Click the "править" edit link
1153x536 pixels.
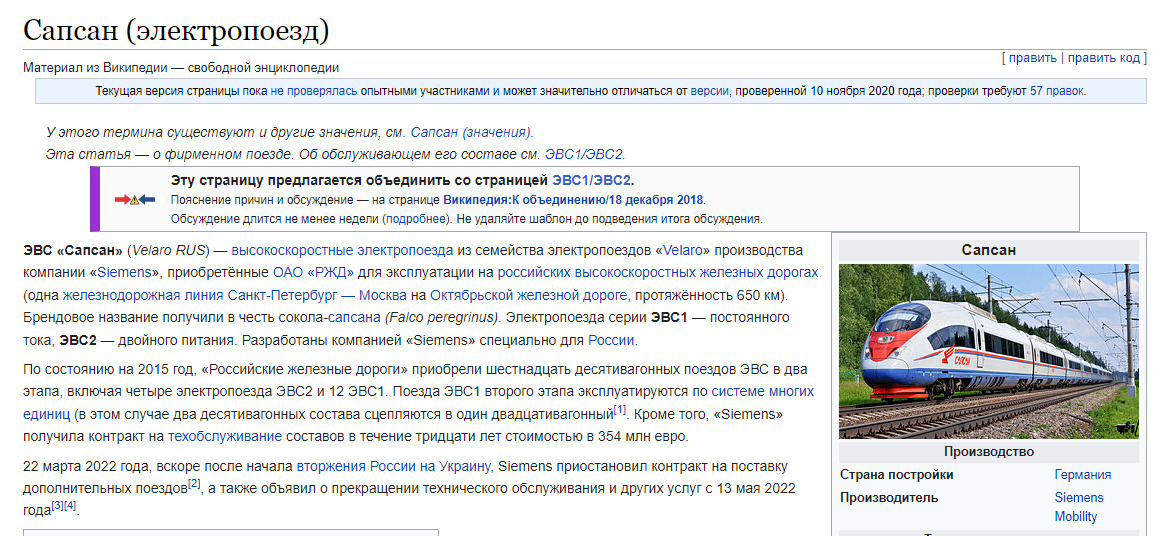pyautogui.click(x=1032, y=58)
